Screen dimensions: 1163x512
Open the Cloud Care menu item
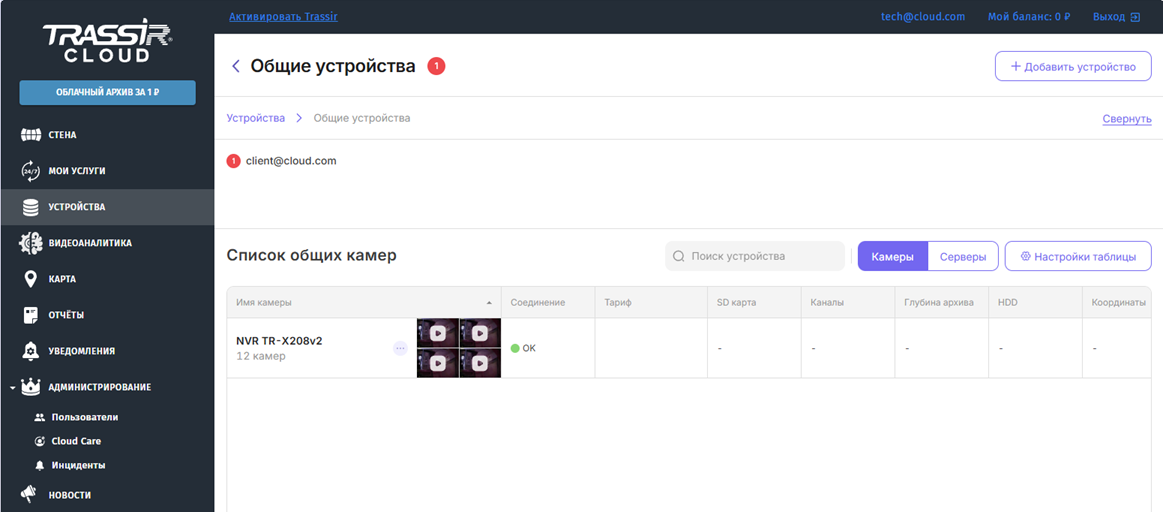pos(76,441)
